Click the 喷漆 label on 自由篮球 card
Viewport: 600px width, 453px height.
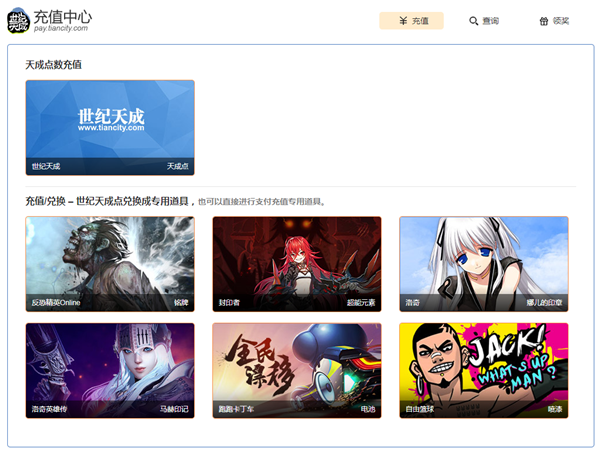point(555,409)
